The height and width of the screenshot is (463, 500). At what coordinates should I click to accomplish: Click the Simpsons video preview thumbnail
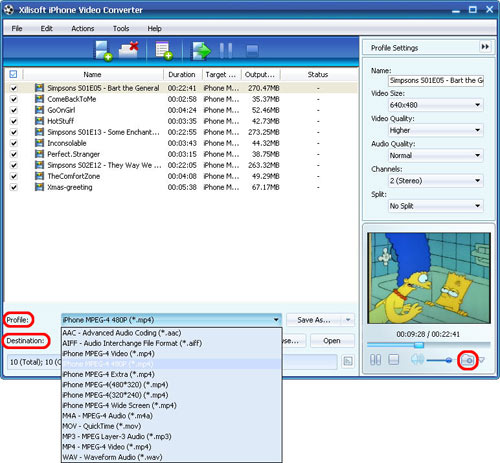tap(429, 278)
